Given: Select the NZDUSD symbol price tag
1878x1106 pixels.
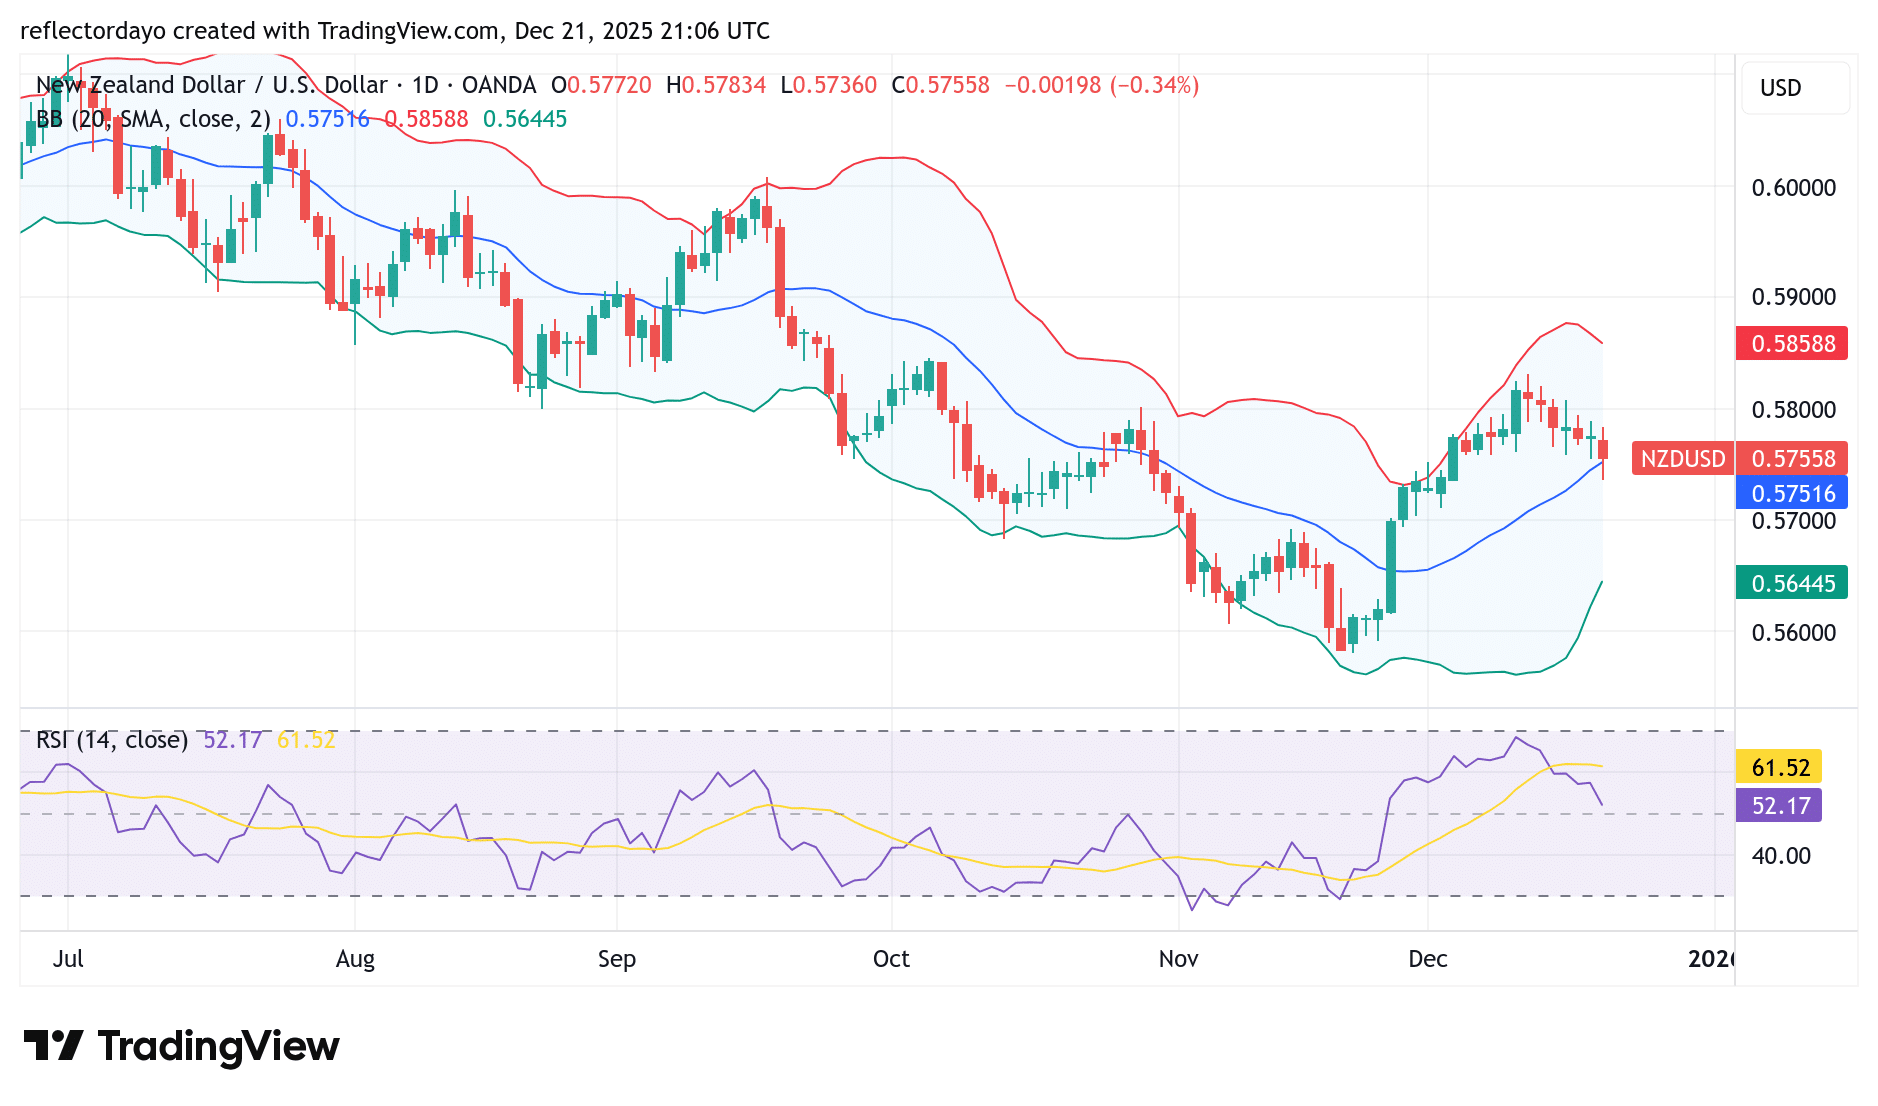Looking at the screenshot, I should tap(1682, 459).
